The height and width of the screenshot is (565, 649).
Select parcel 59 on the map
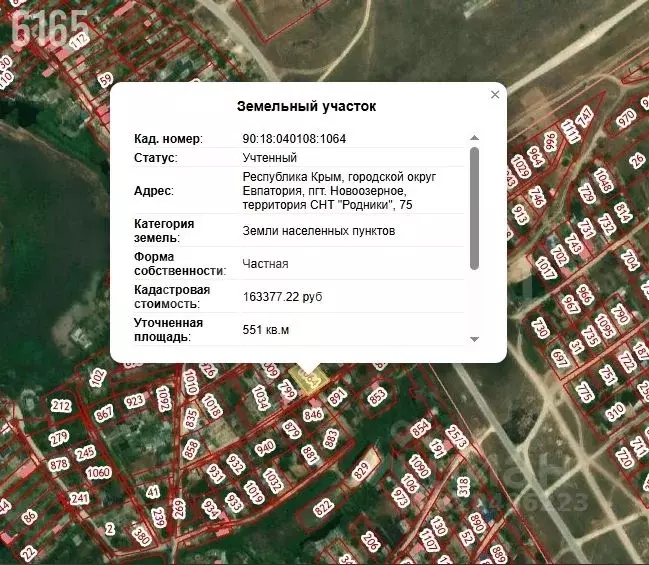[x=106, y=79]
